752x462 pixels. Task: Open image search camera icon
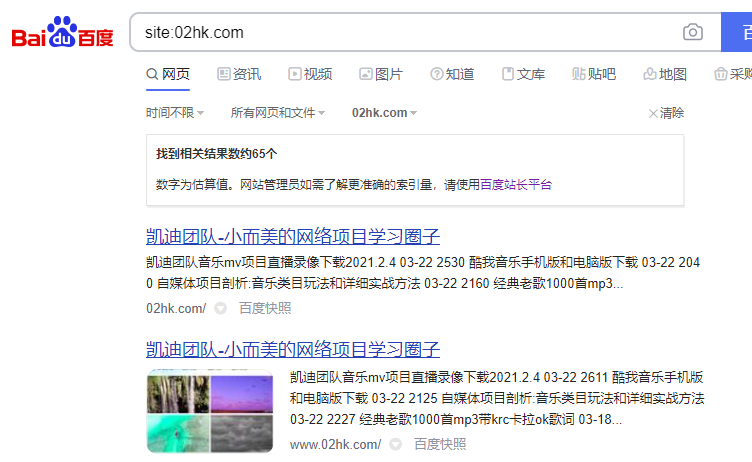[x=693, y=32]
